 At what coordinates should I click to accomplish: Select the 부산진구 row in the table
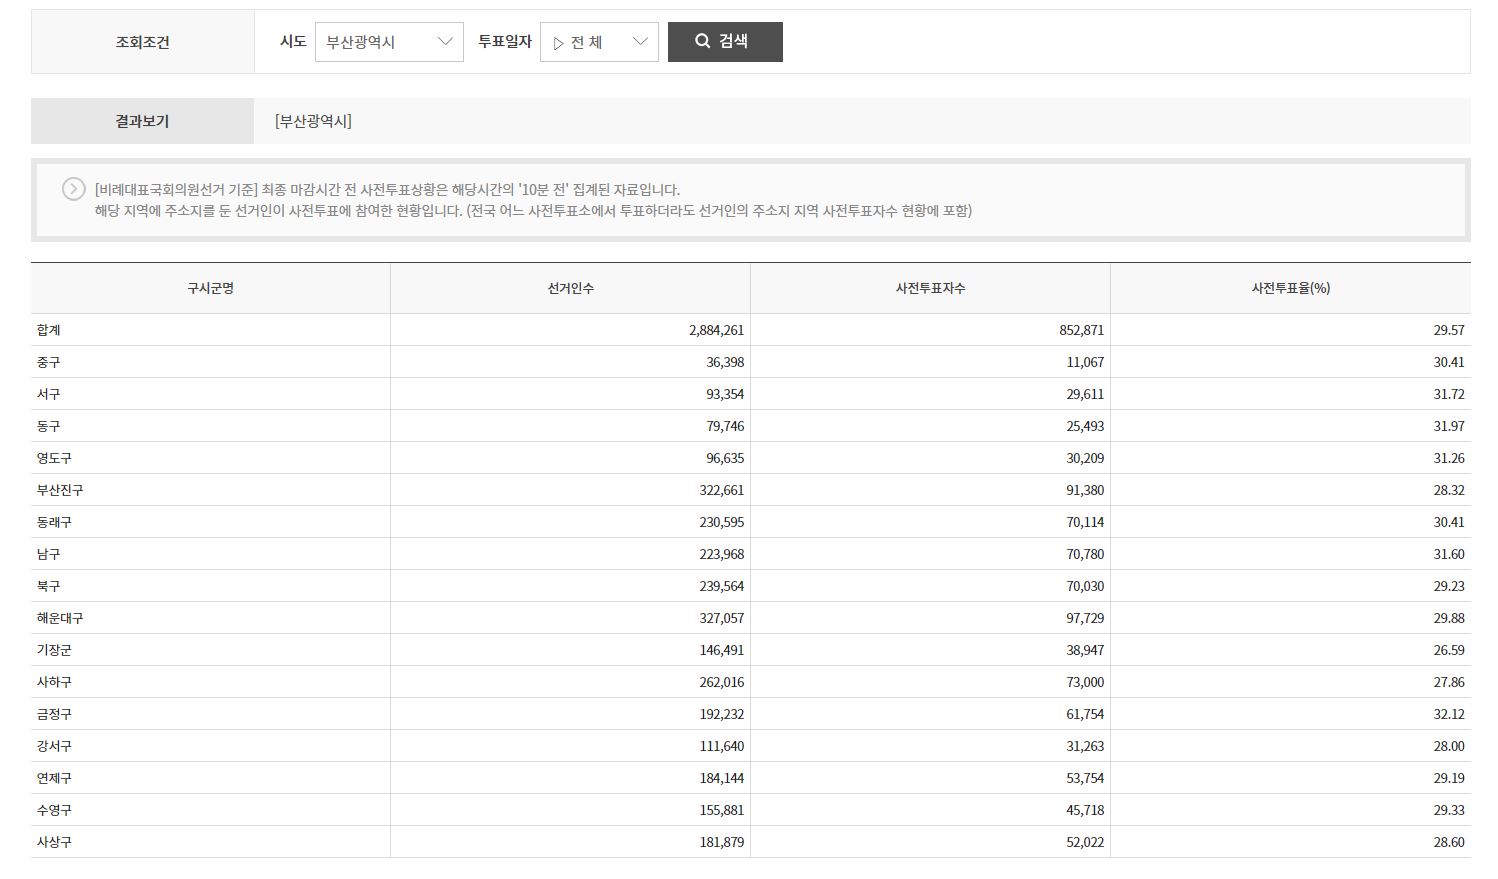[210, 489]
